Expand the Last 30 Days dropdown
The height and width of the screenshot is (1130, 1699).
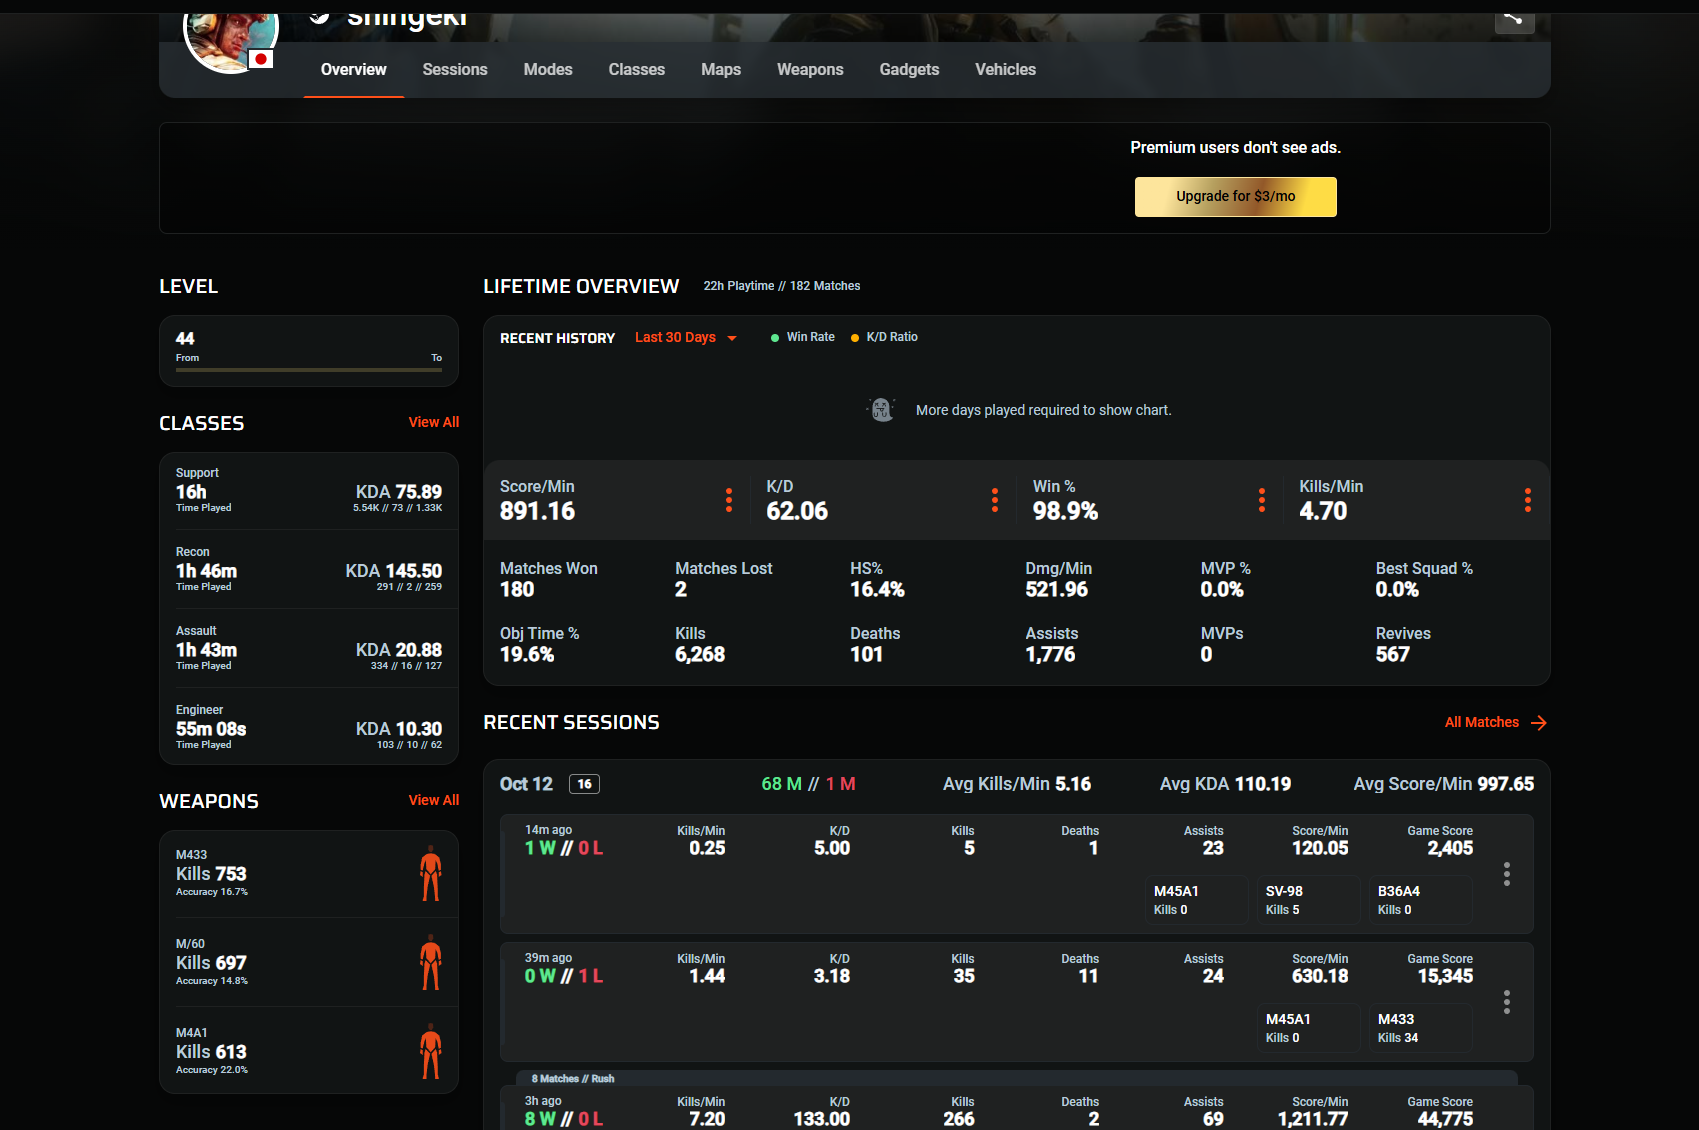click(x=686, y=338)
